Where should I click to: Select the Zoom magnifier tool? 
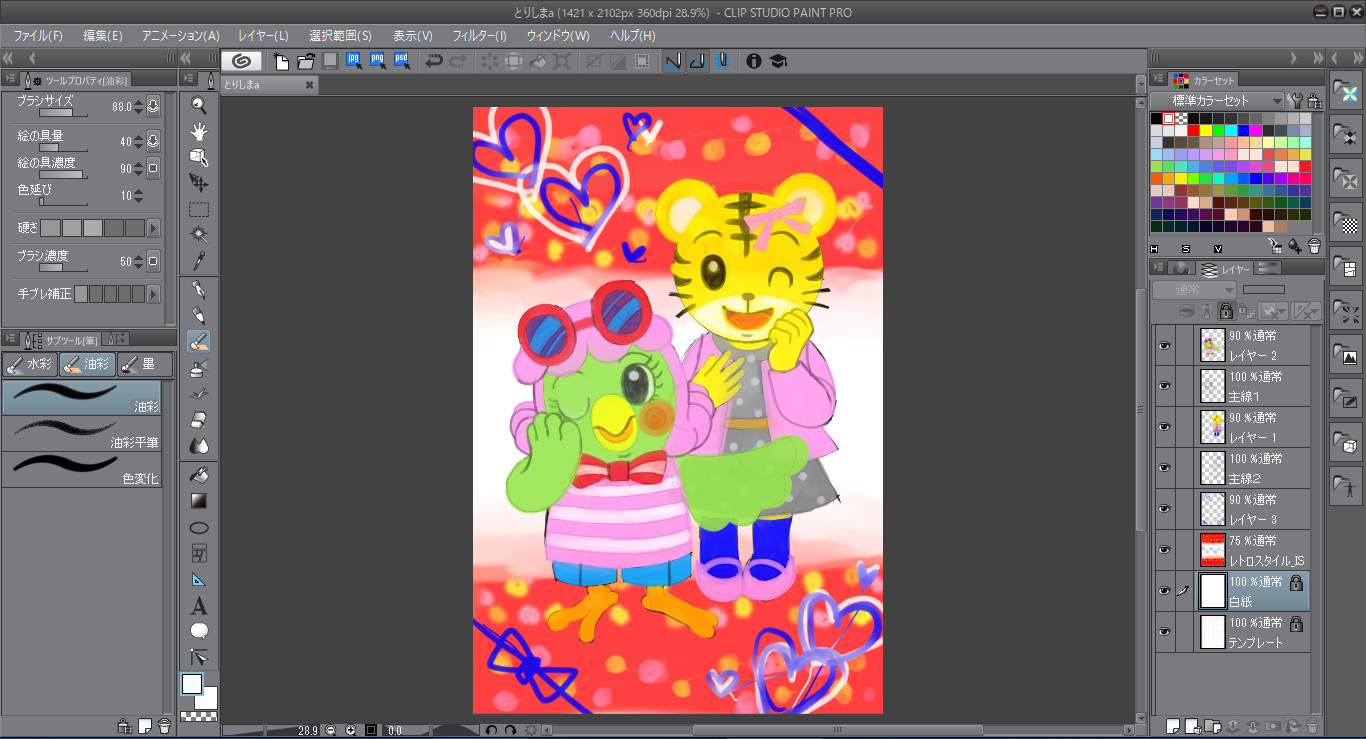point(199,105)
